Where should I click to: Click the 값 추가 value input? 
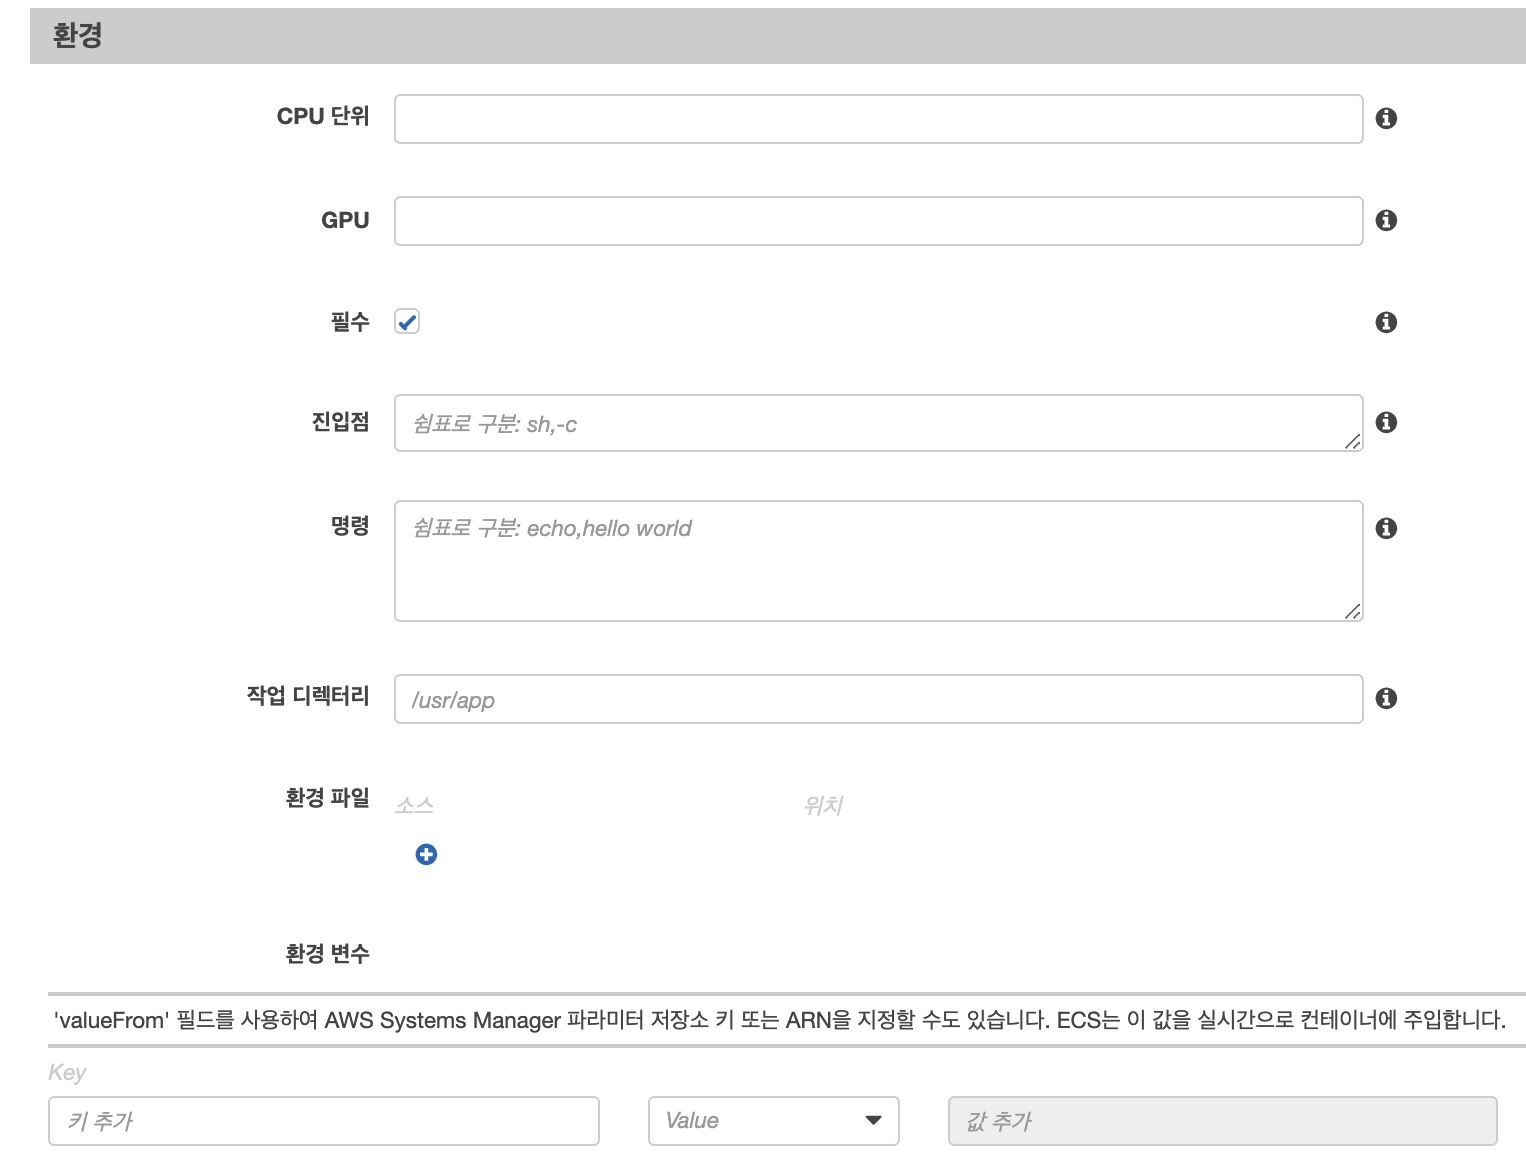pyautogui.click(x=1223, y=1120)
